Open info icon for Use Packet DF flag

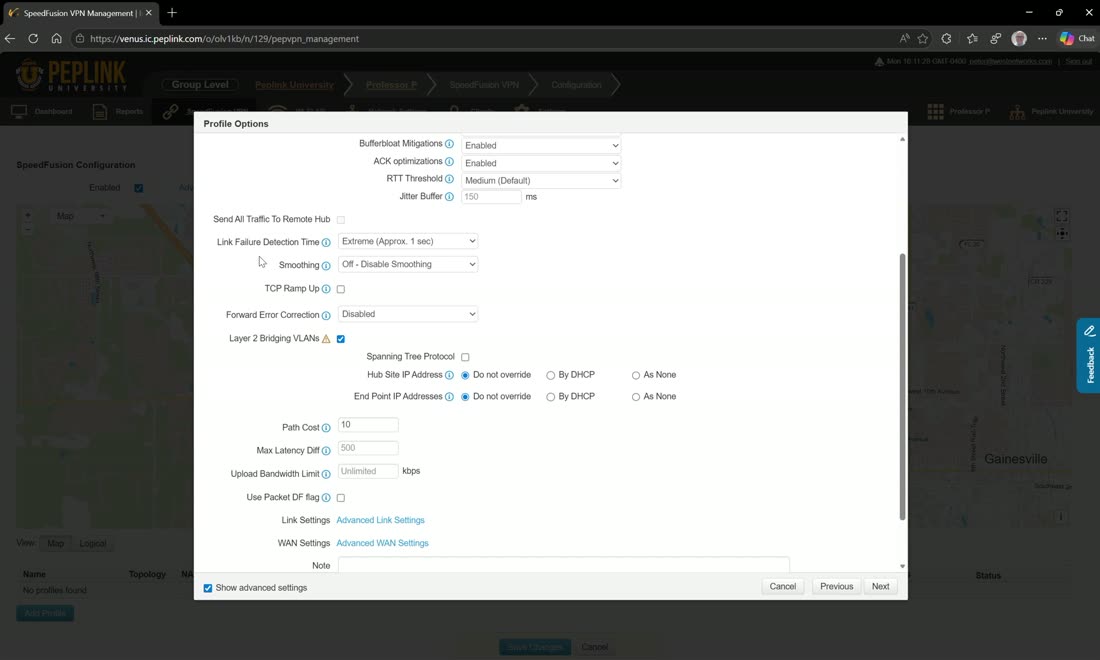pos(326,497)
